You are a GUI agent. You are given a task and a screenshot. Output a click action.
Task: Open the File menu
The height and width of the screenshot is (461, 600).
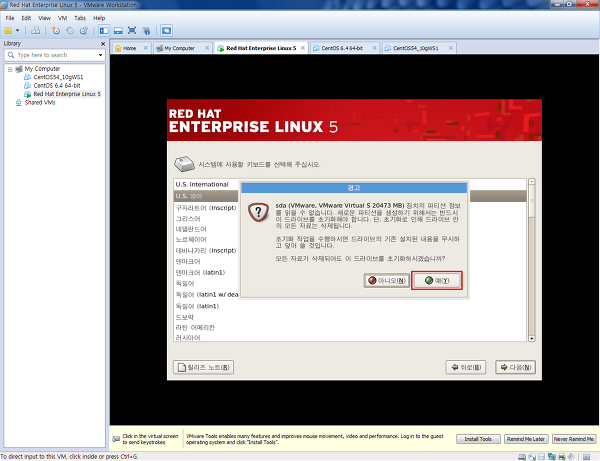[x=10, y=18]
